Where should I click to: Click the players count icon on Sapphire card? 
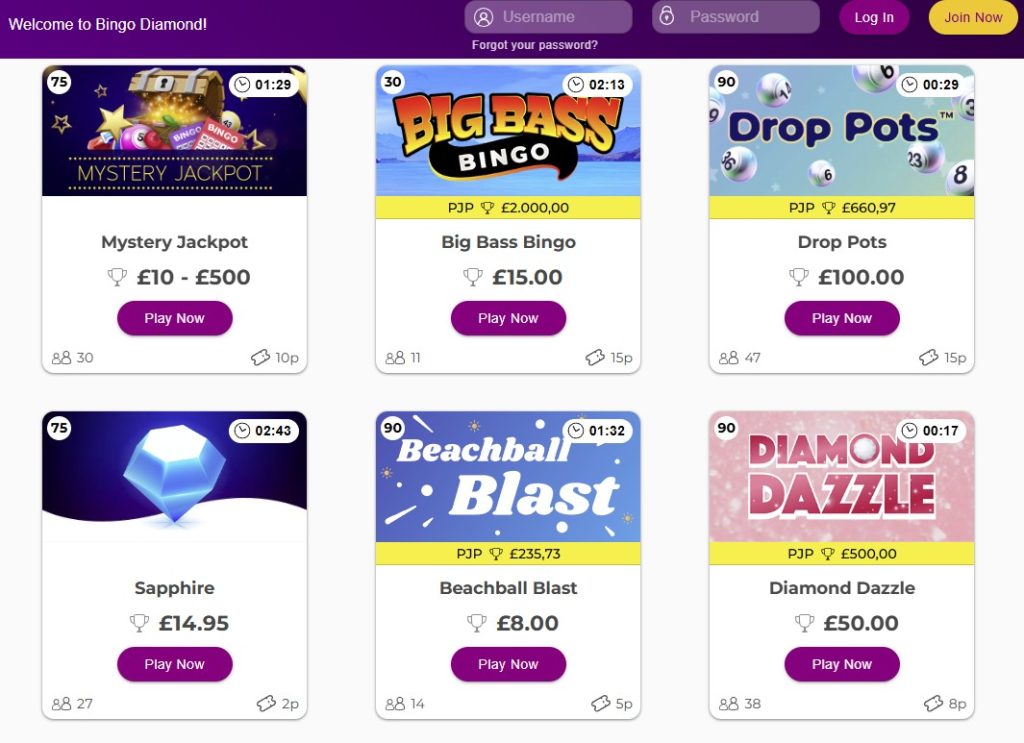pos(63,703)
